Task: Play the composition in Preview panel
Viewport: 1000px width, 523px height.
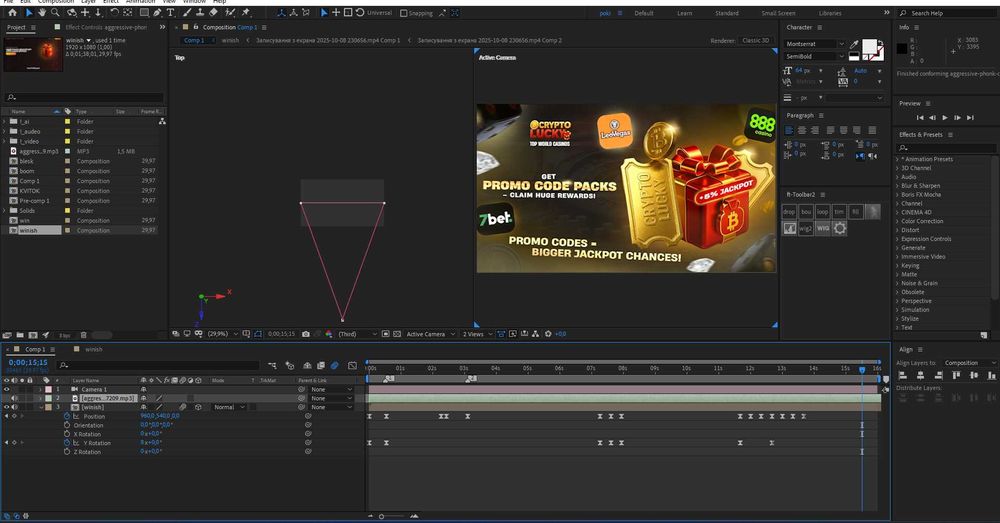Action: coord(945,118)
